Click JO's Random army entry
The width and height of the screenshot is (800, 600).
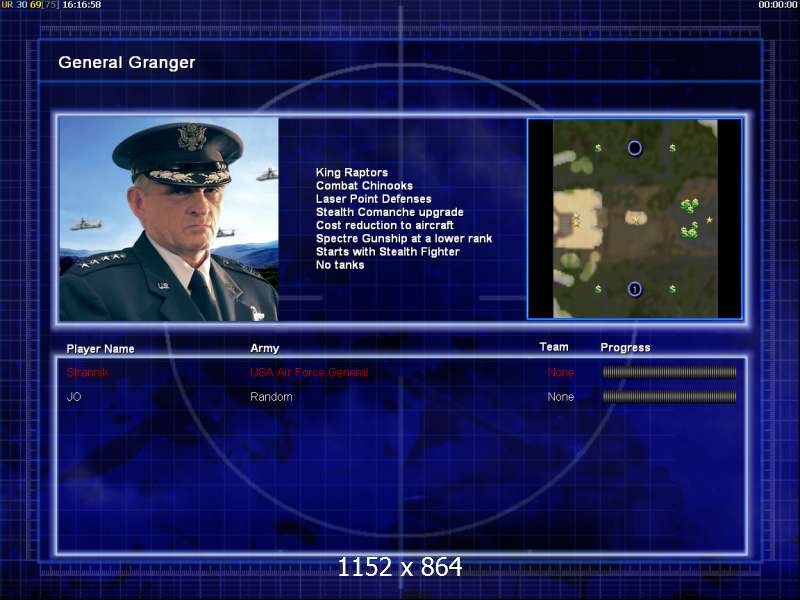click(x=271, y=397)
